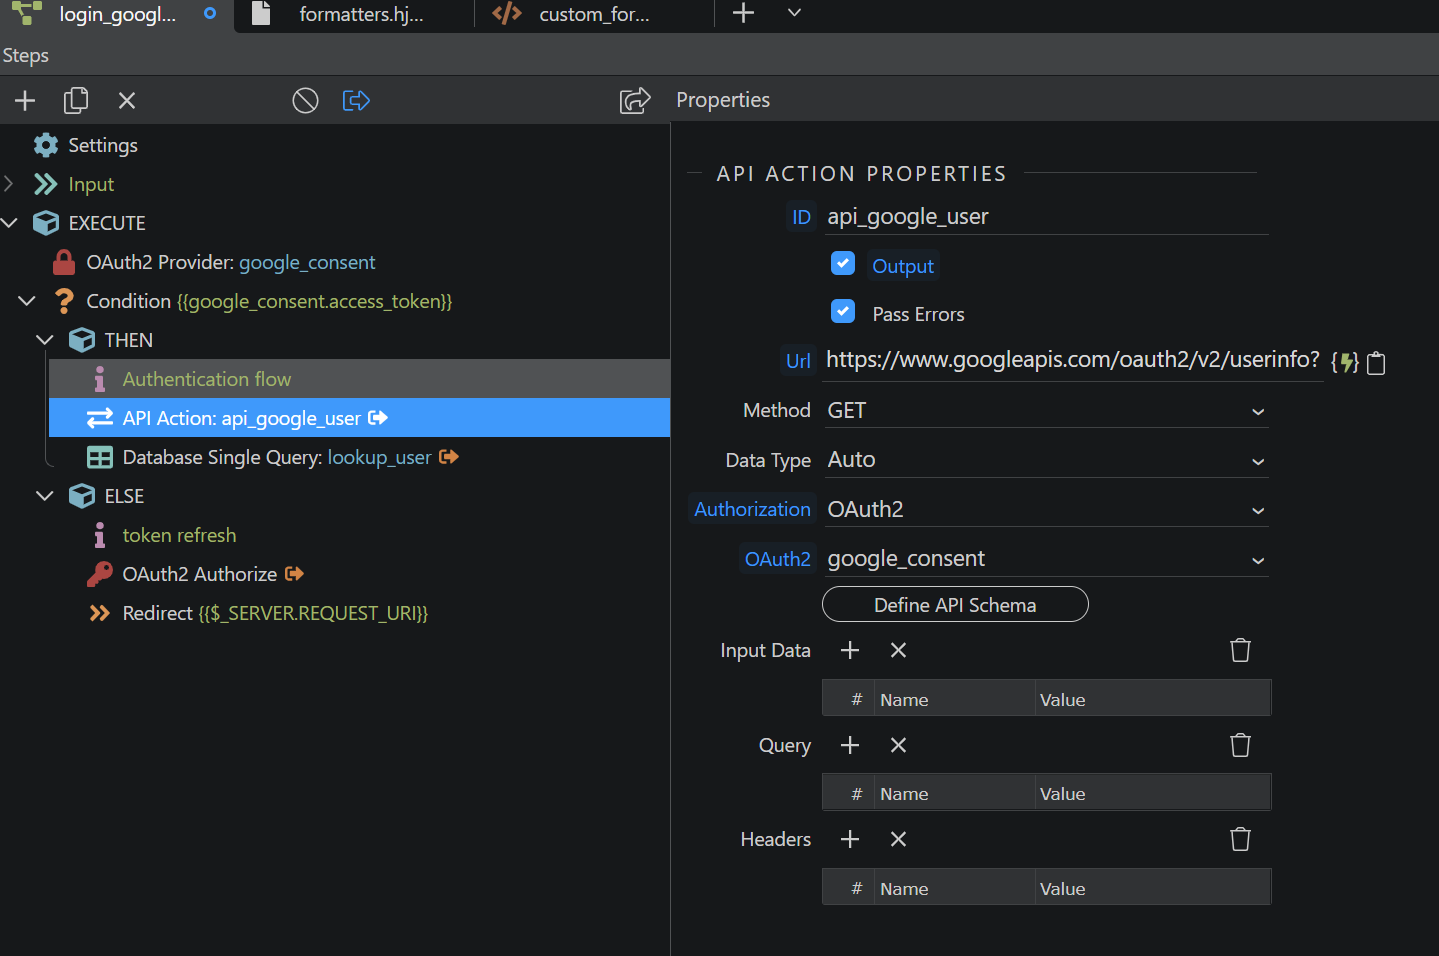Viewport: 1439px width, 956px height.
Task: Open the Method dropdown showing GET
Action: [x=1046, y=411]
